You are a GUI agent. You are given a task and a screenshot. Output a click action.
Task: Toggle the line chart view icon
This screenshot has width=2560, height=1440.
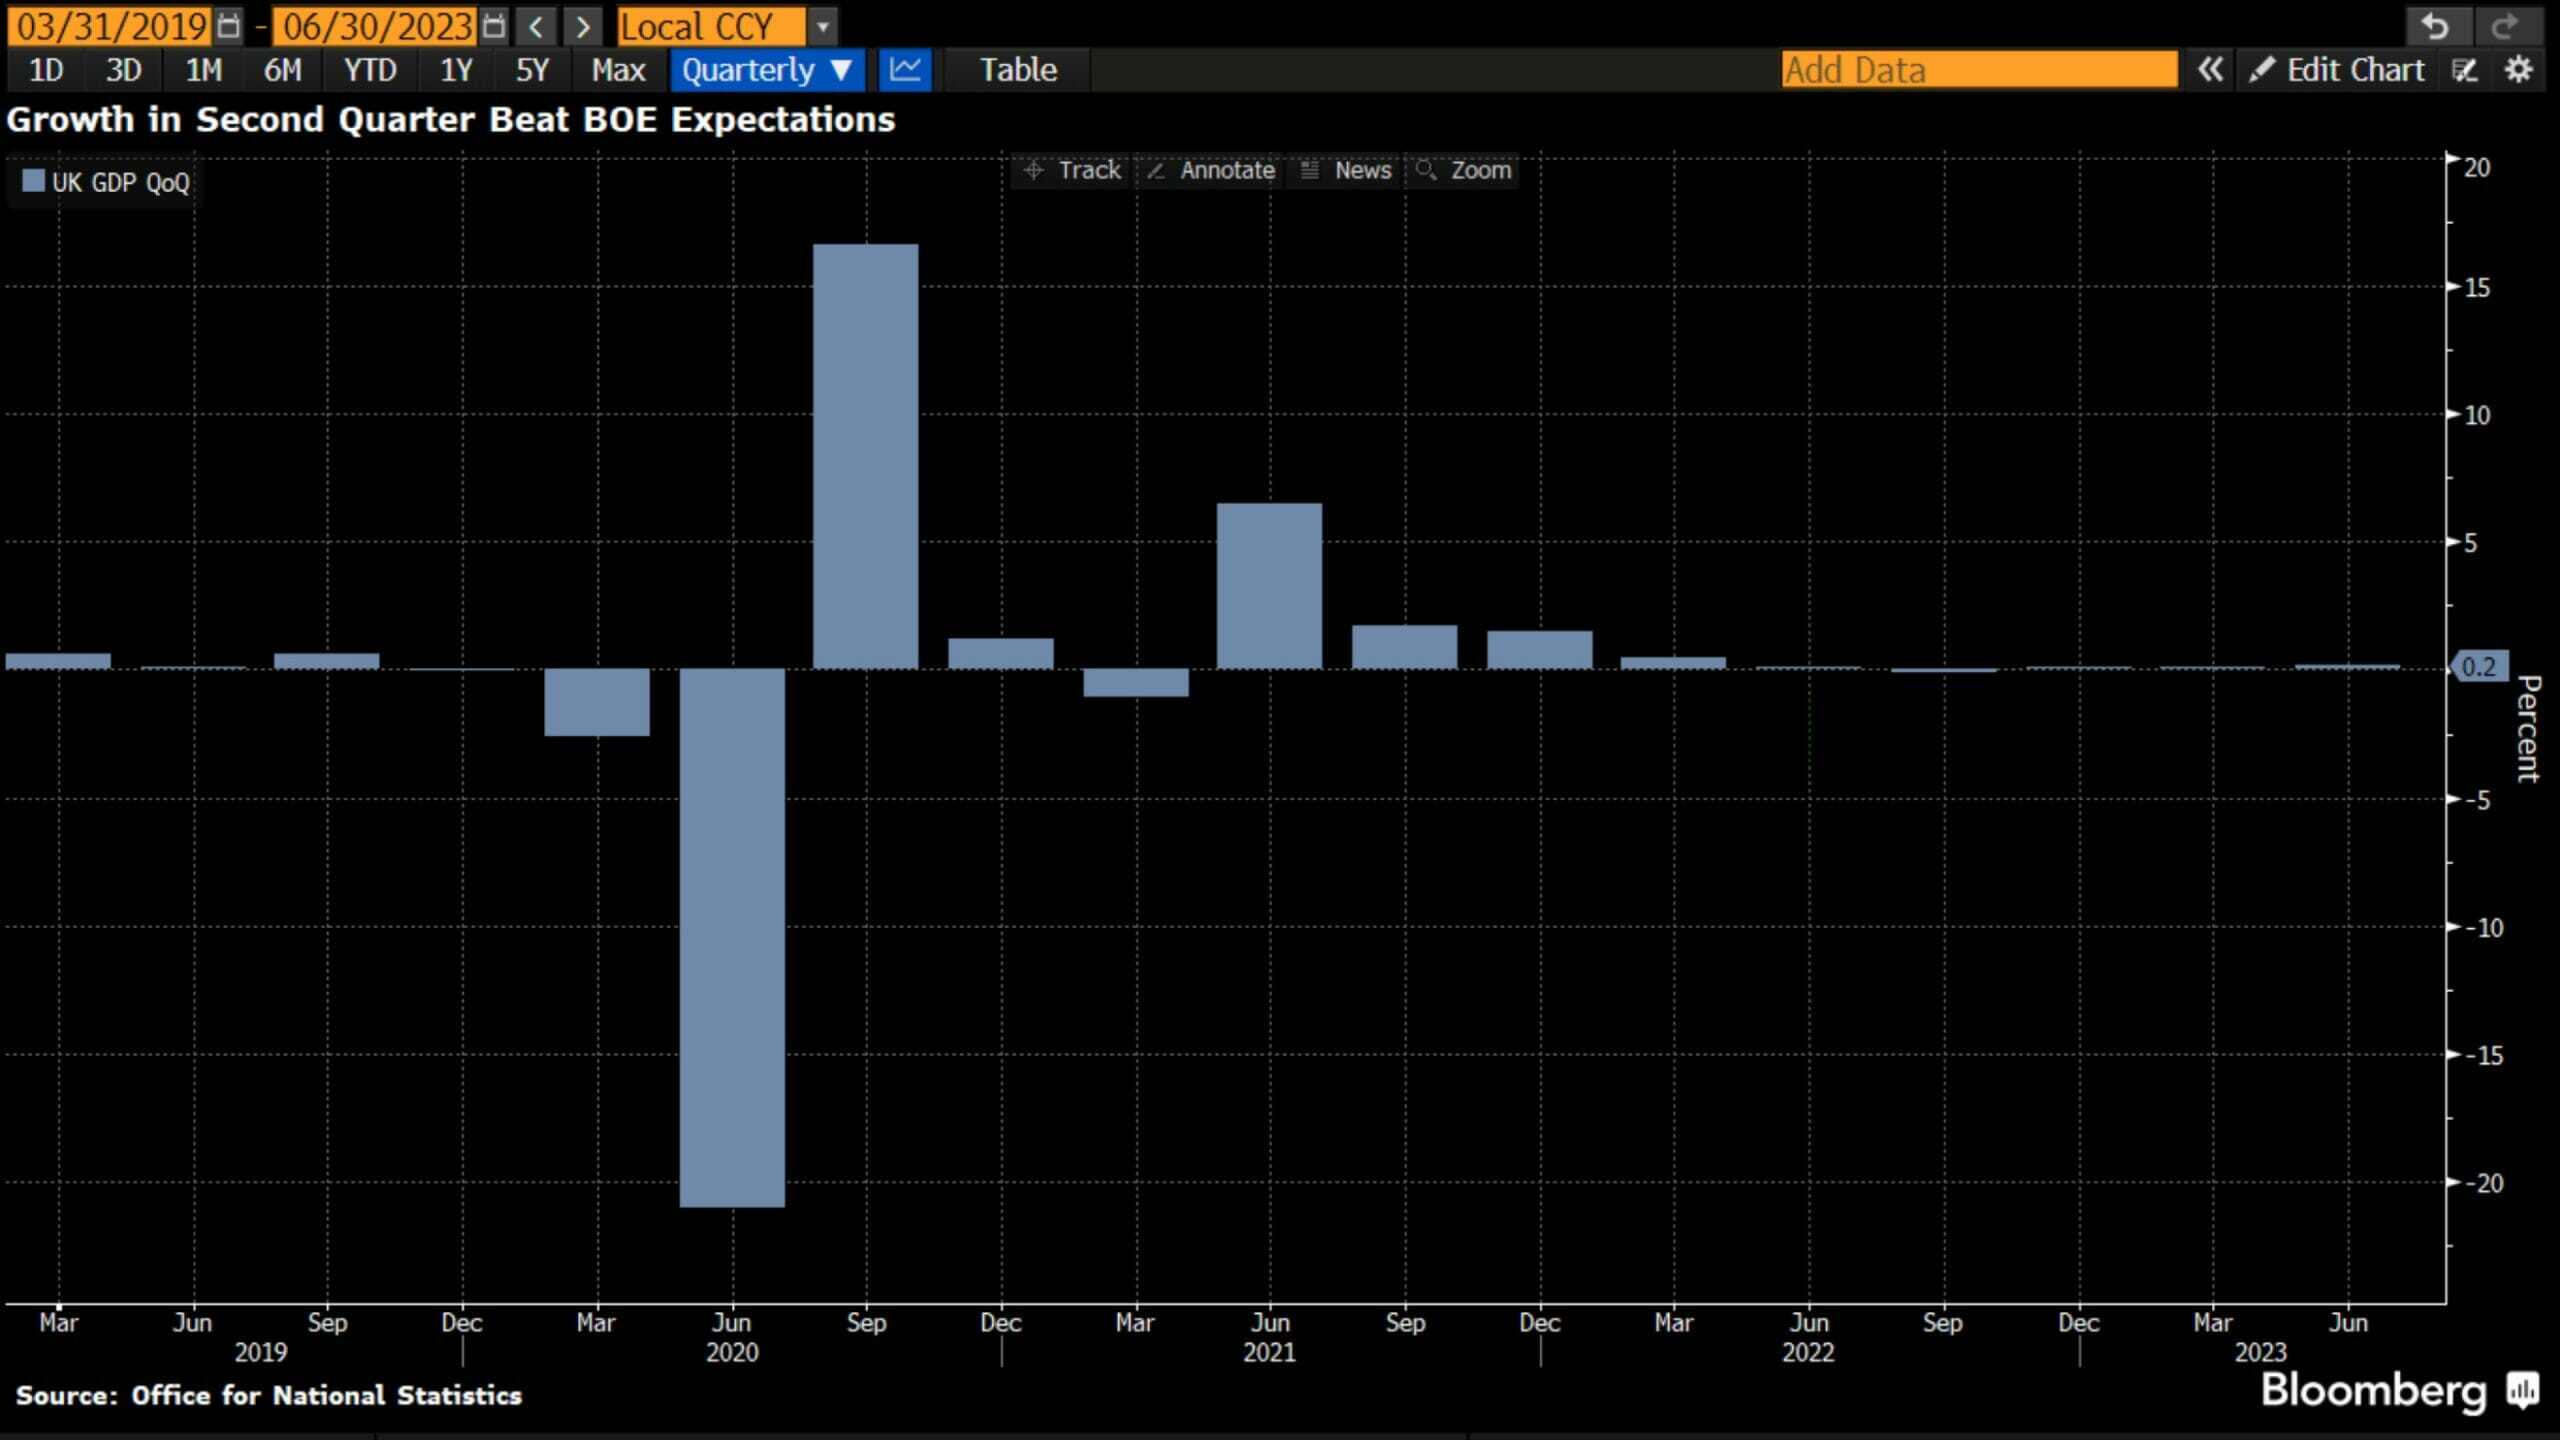click(x=906, y=70)
